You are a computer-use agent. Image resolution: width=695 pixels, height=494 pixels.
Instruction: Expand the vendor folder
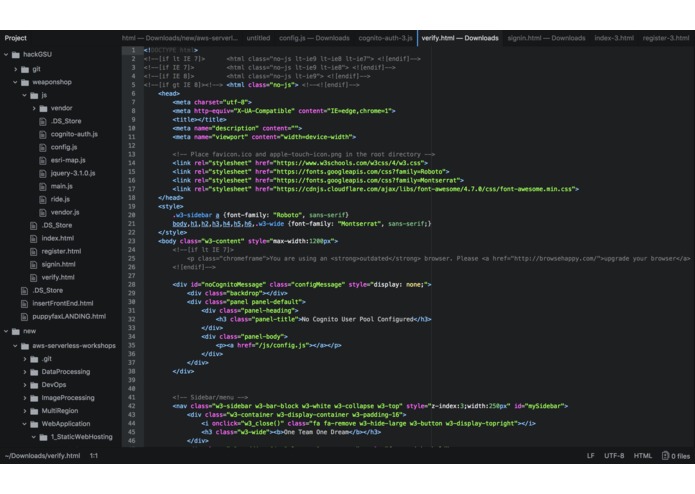(x=34, y=108)
